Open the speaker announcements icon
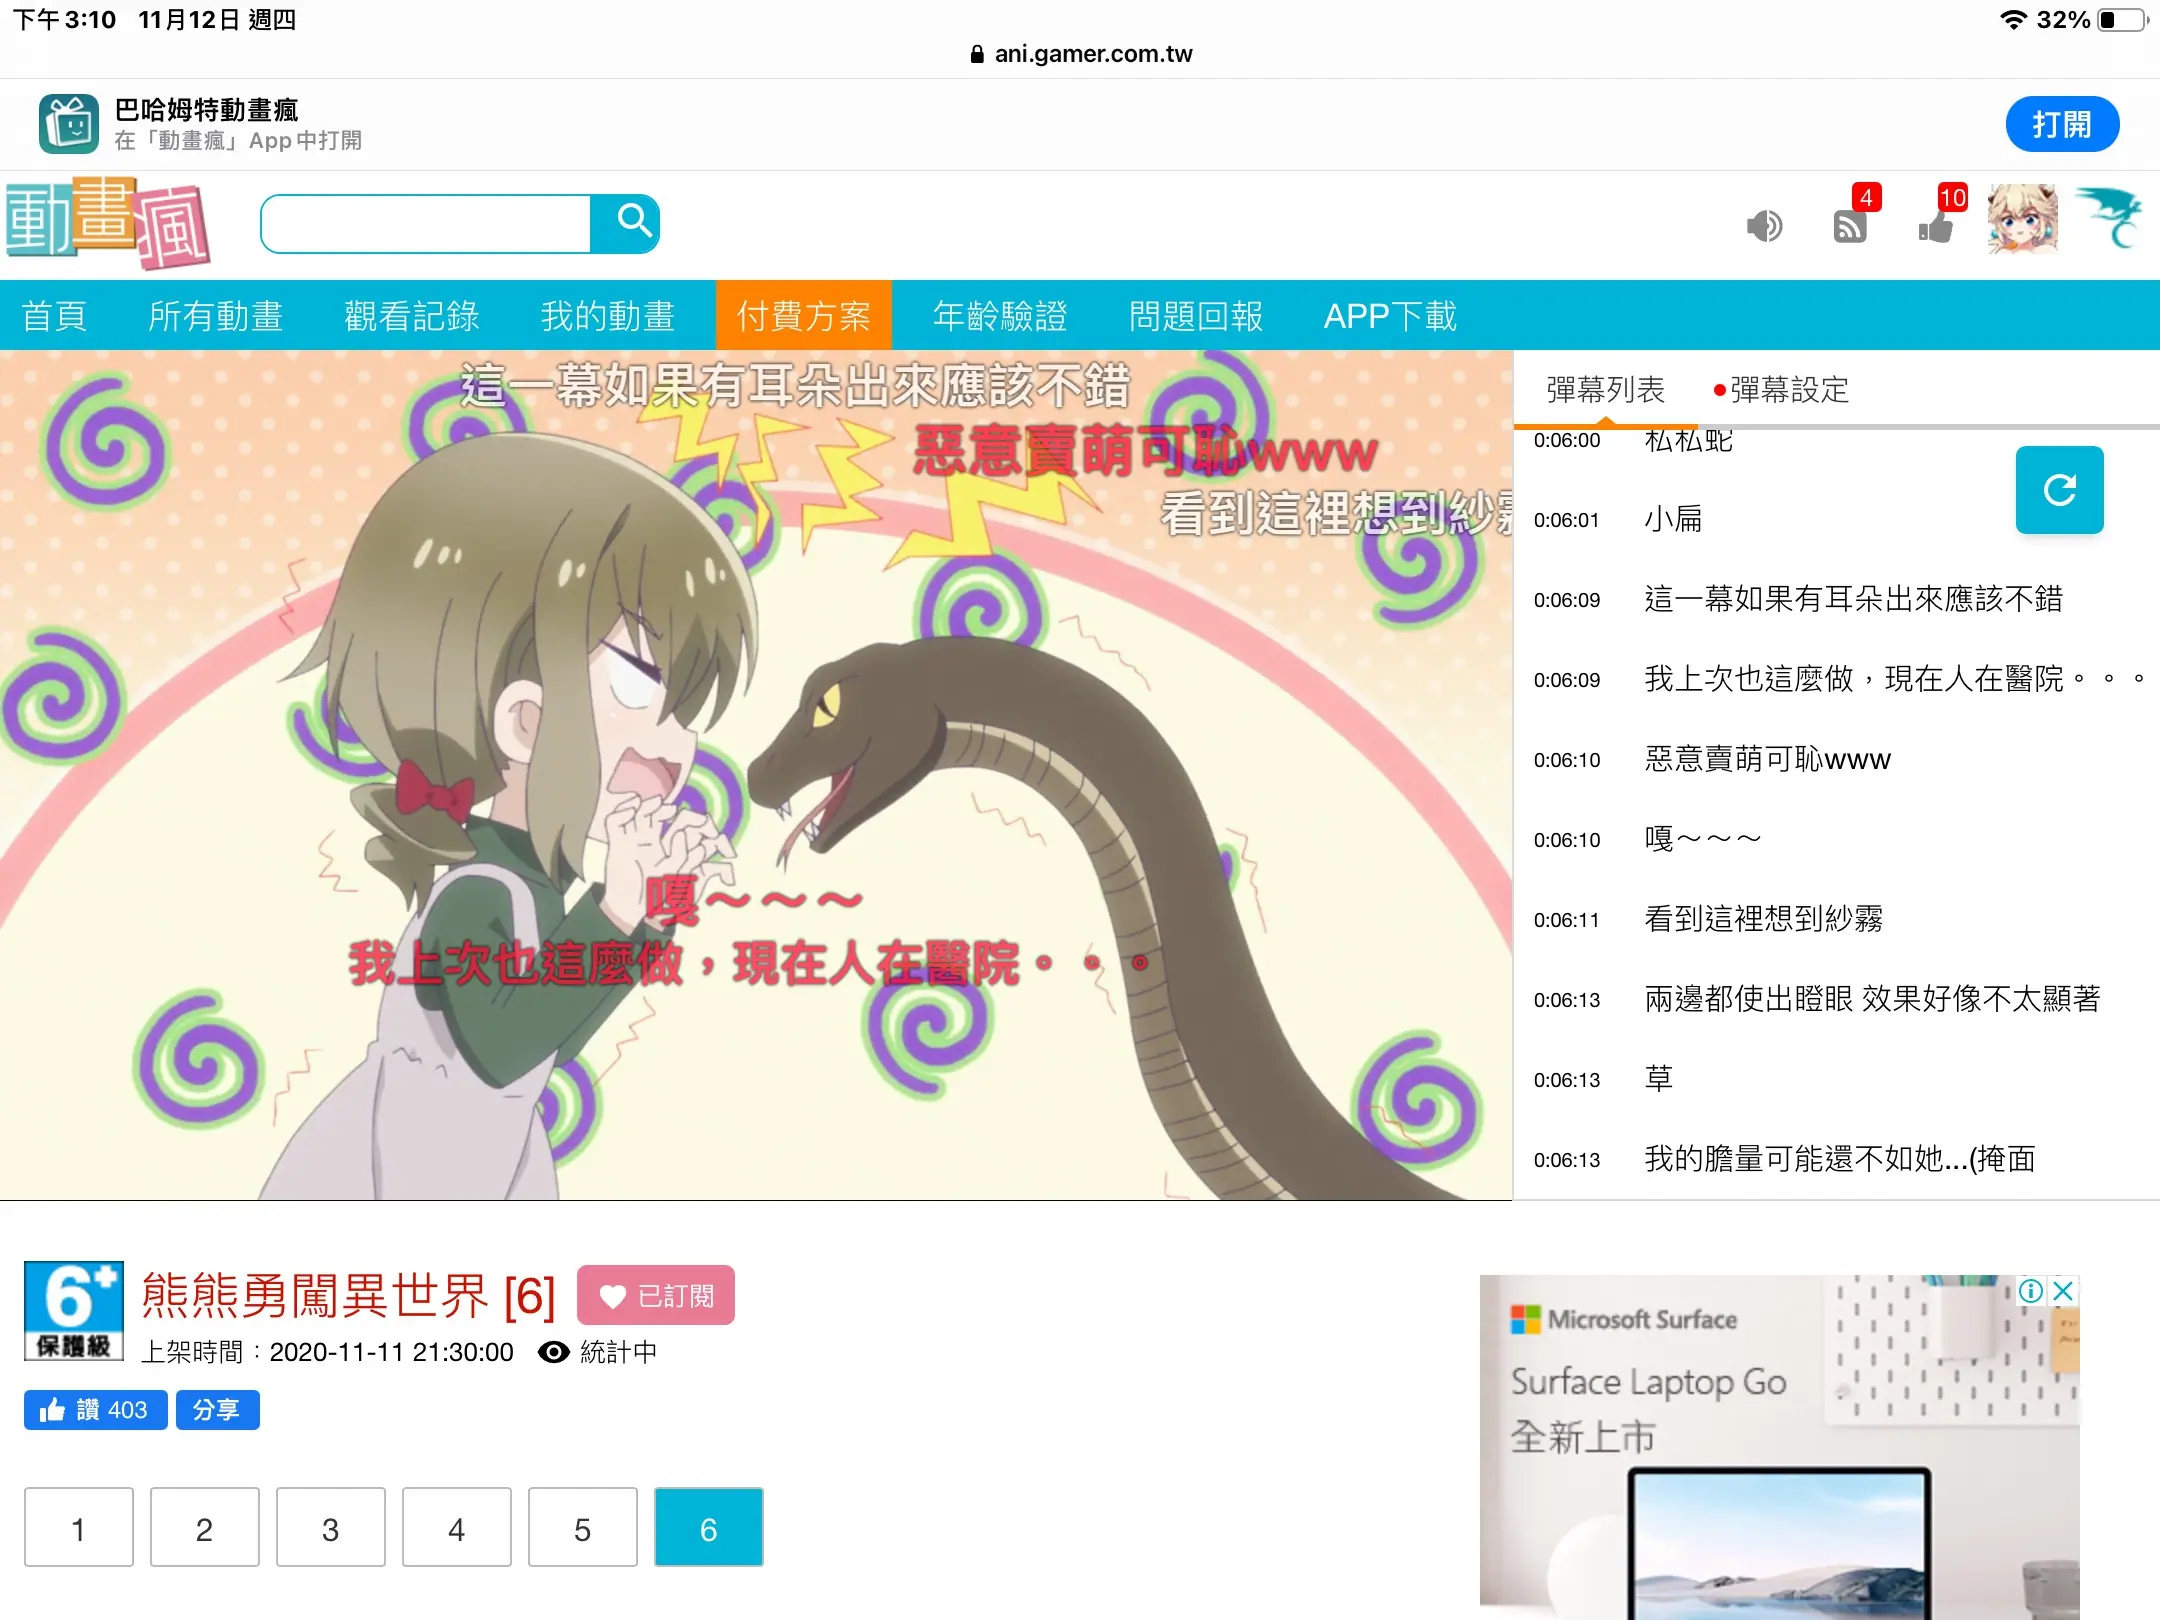The height and width of the screenshot is (1620, 2160). pyautogui.click(x=1764, y=226)
